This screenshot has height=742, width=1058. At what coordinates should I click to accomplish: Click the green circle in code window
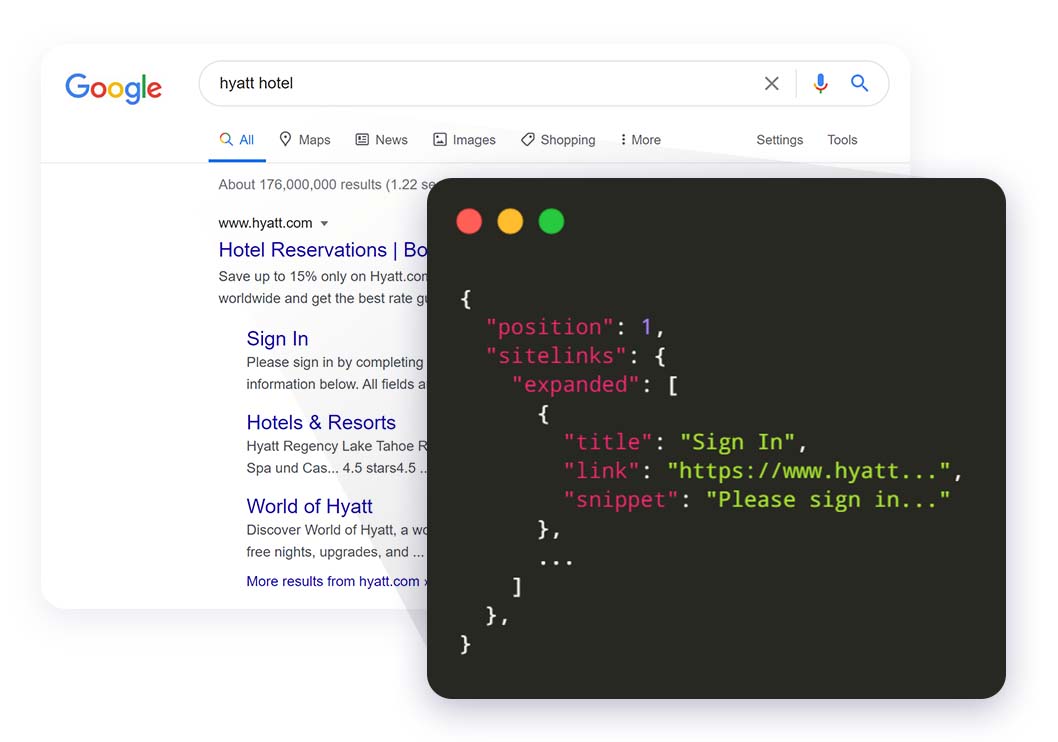pyautogui.click(x=551, y=221)
